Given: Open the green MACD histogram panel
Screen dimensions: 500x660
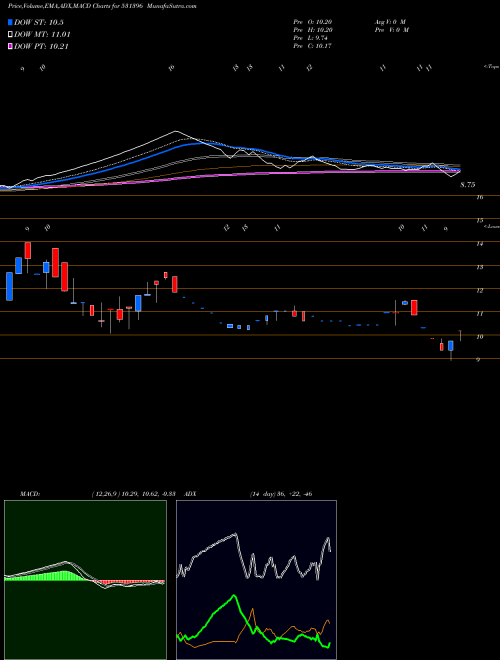Looking at the screenshot, I should tap(85, 580).
